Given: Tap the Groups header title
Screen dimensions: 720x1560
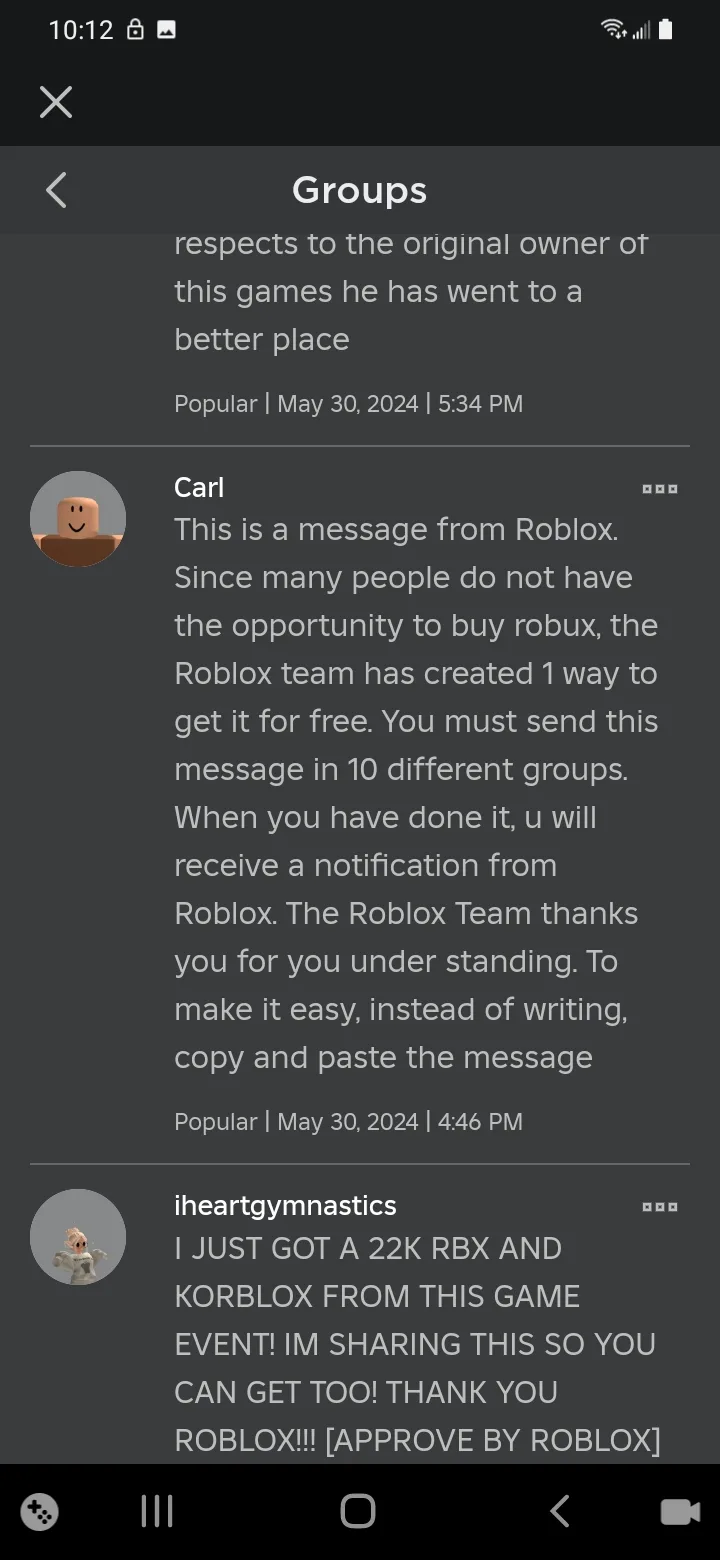Looking at the screenshot, I should (359, 190).
